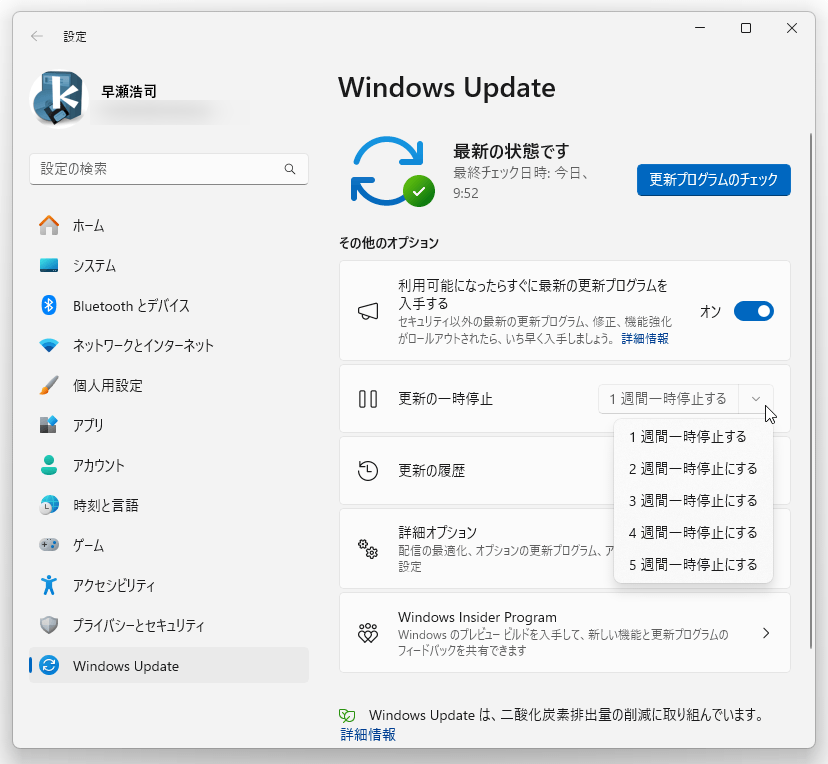Click the Home house icon
This screenshot has height=764, width=828.
49,225
